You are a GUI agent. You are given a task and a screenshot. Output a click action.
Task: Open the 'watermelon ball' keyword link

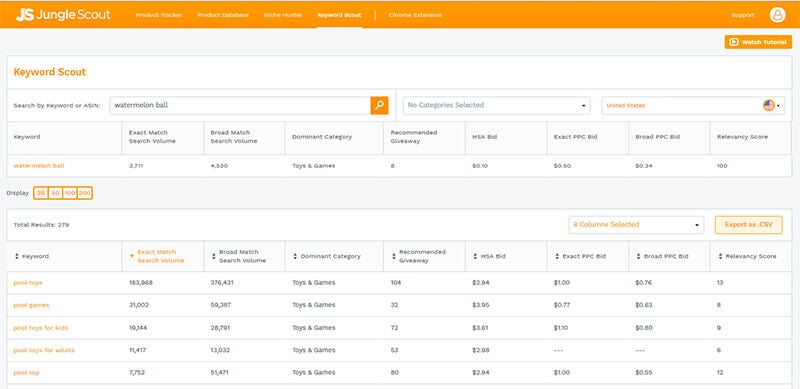tap(39, 166)
